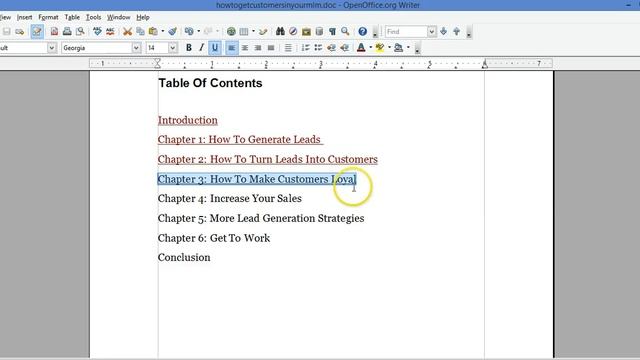
Task: Click Chapter 5: More Lead Generation Strategies
Action: pyautogui.click(x=261, y=218)
